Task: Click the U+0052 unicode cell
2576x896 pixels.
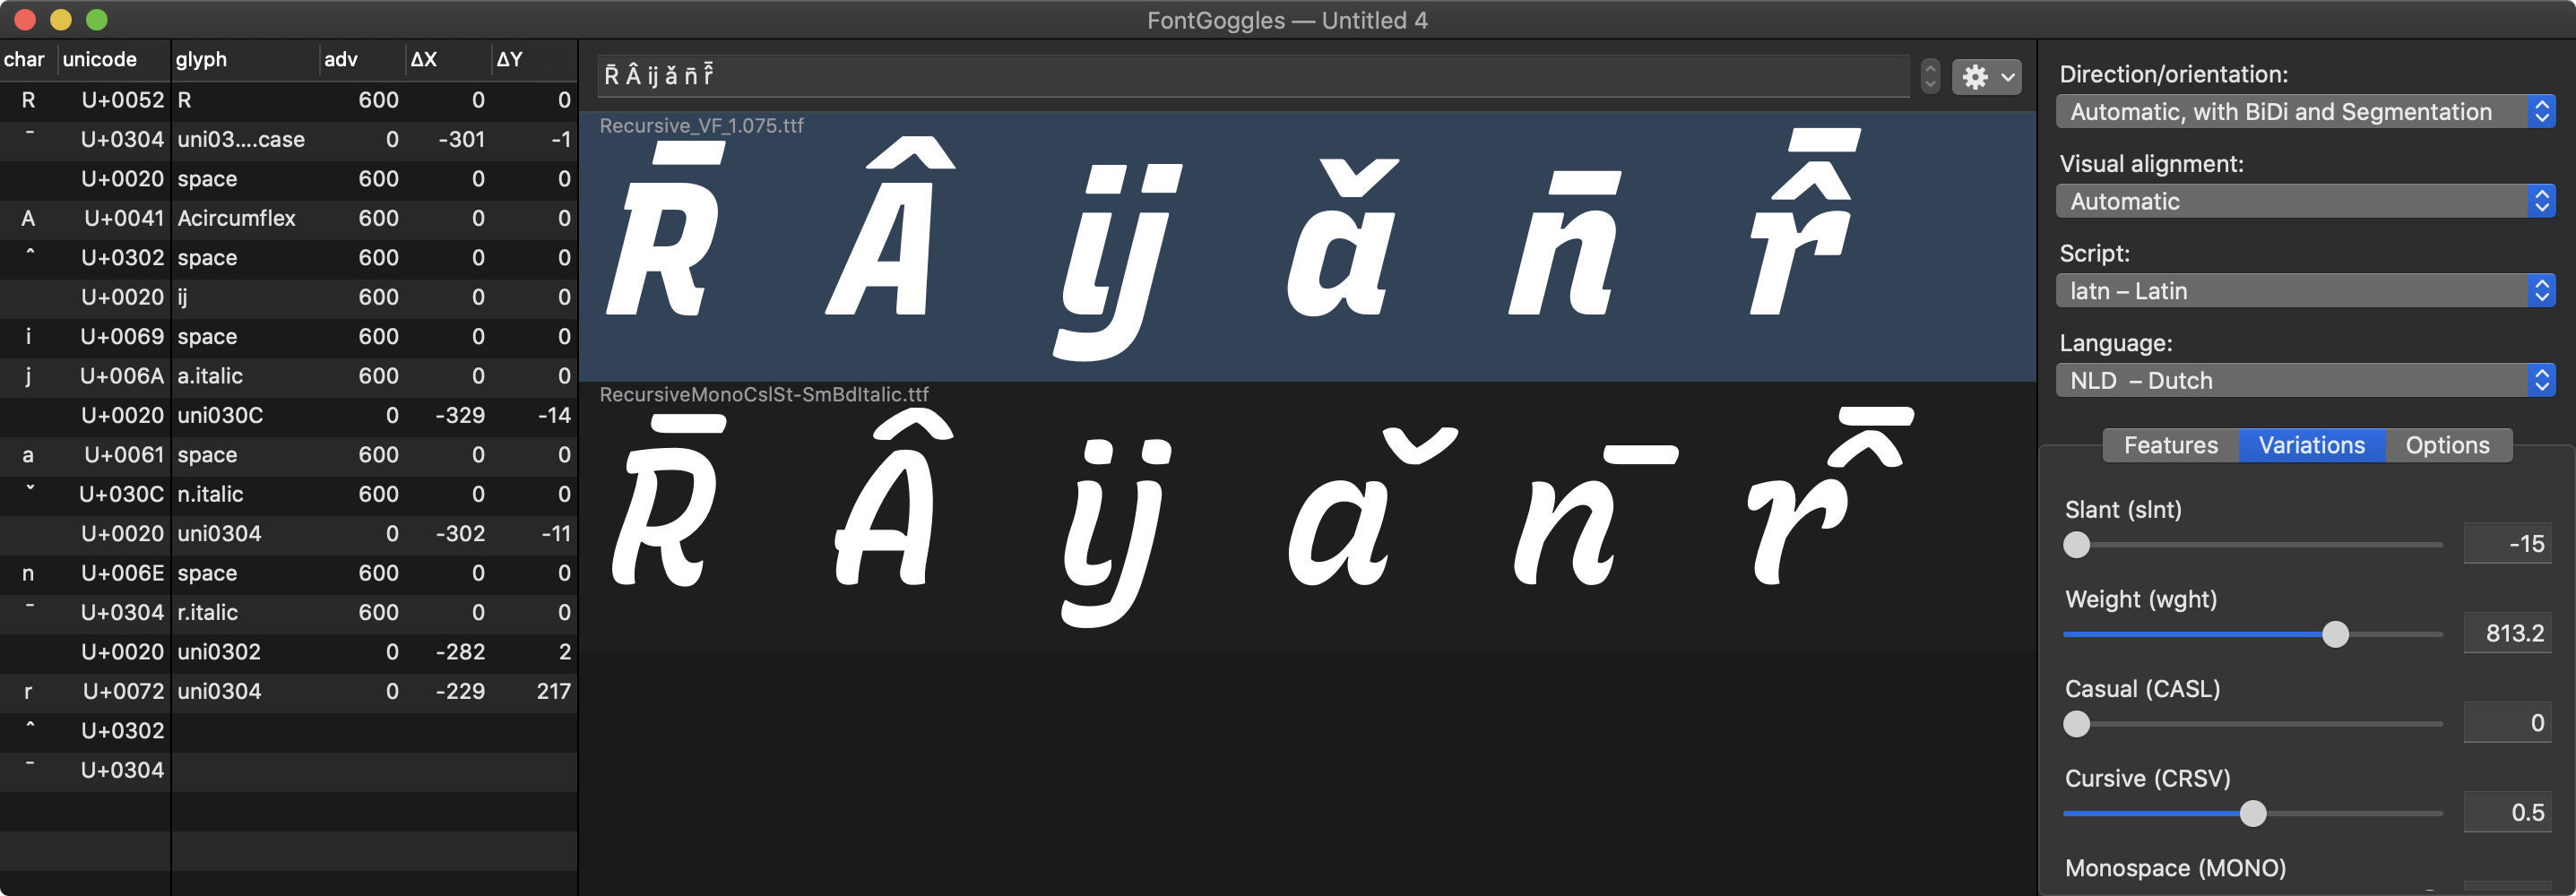Action: point(122,100)
